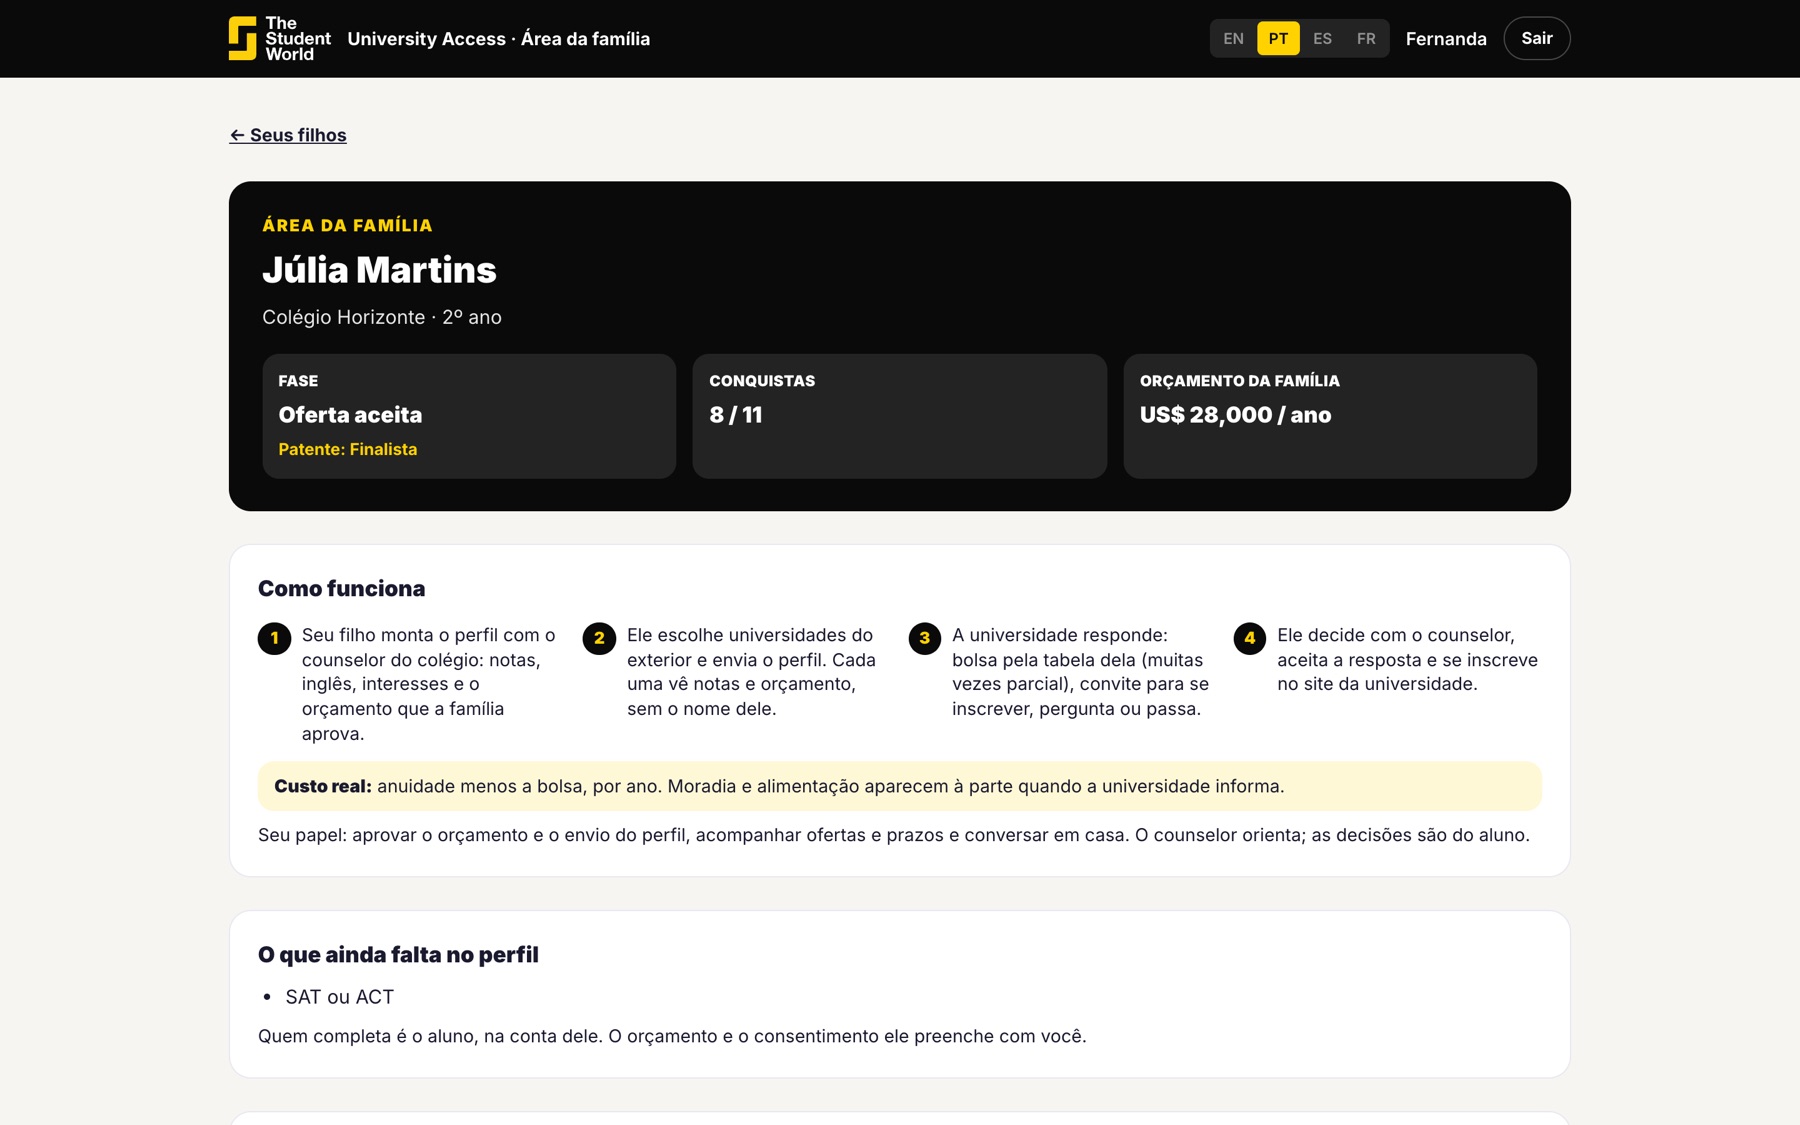Click the FASE card label

click(298, 381)
